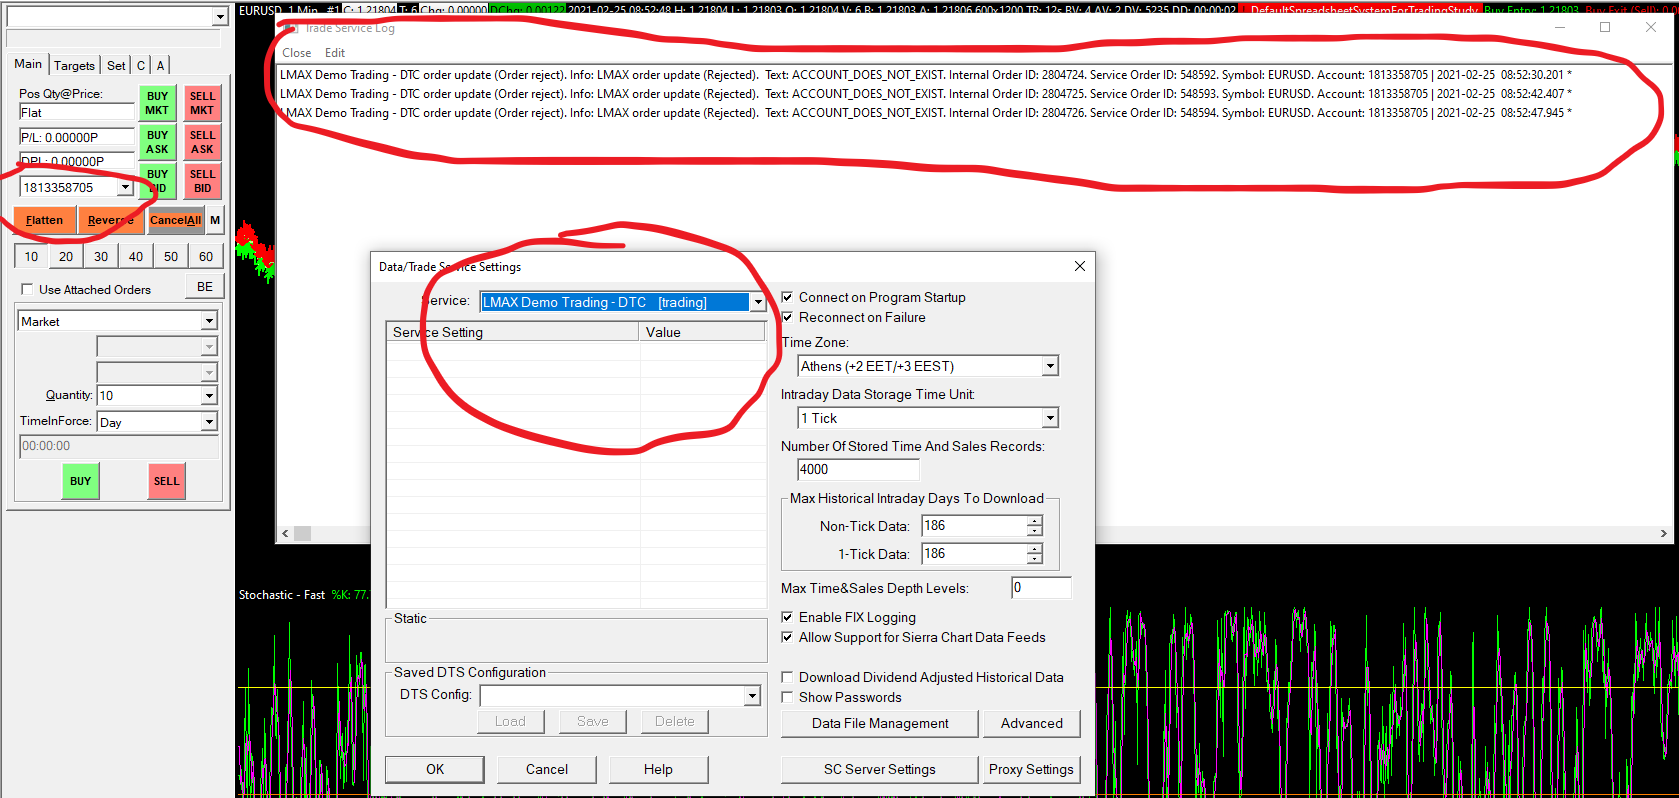Open Advanced service settings
The image size is (1679, 798).
click(x=1032, y=723)
